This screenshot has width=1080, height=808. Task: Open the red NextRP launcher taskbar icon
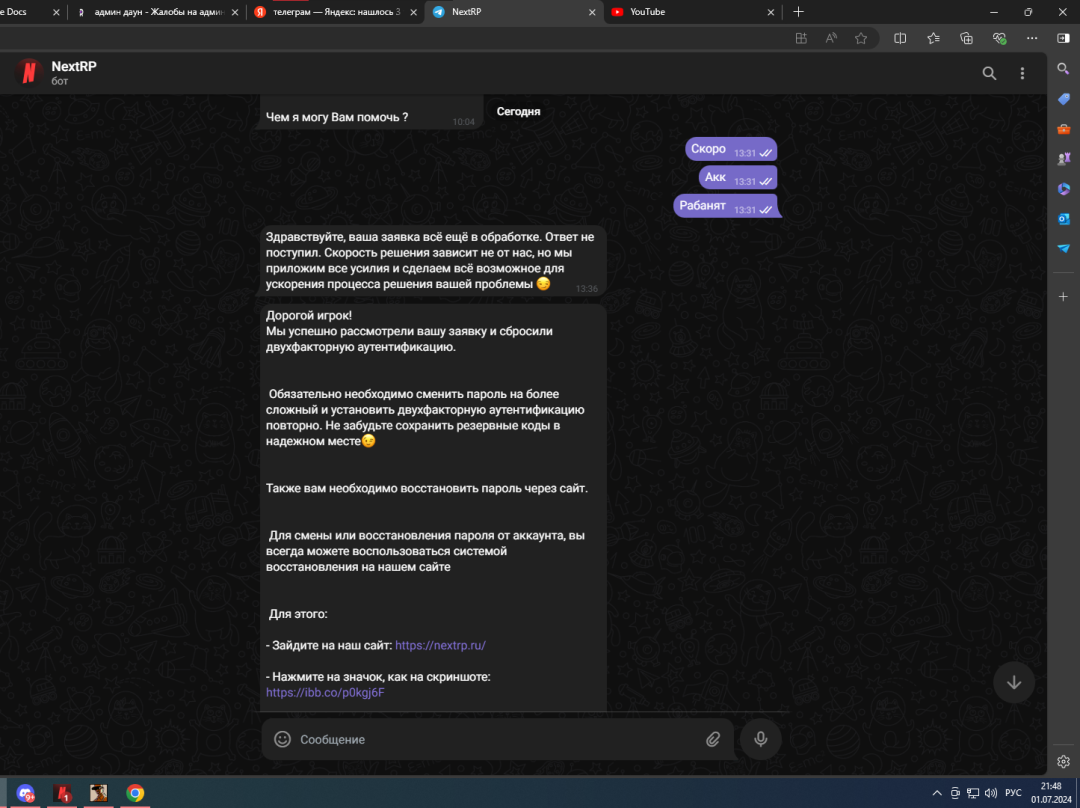coord(63,793)
